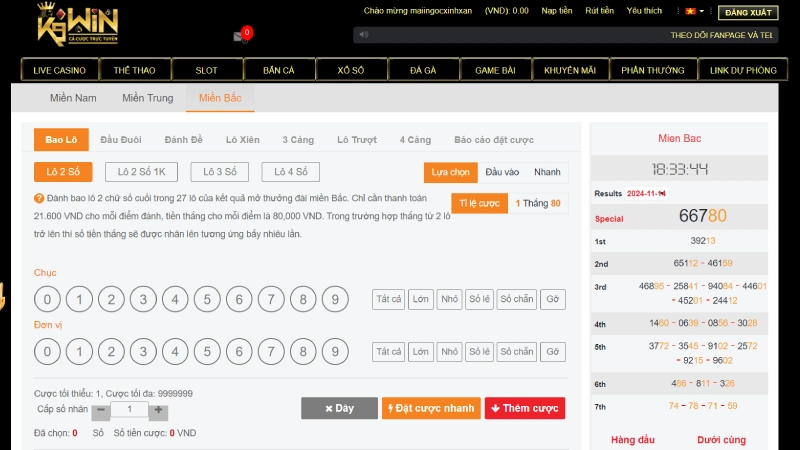Image resolution: width=800 pixels, height=450 pixels.
Task: Click Thêm cược add bet button
Action: coord(525,408)
